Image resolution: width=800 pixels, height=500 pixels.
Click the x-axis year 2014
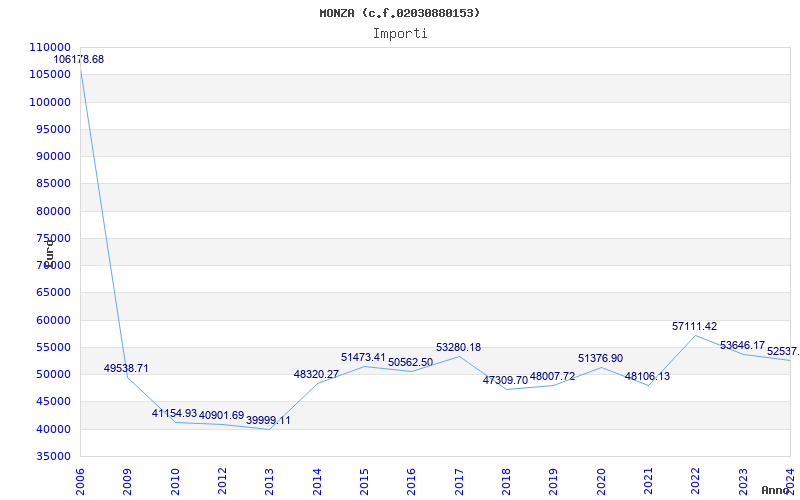click(317, 482)
